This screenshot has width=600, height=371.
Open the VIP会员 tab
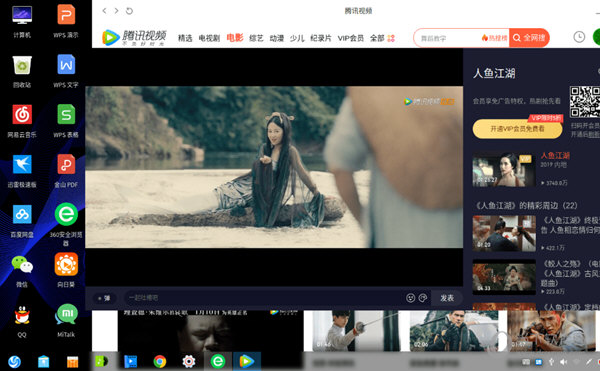350,38
